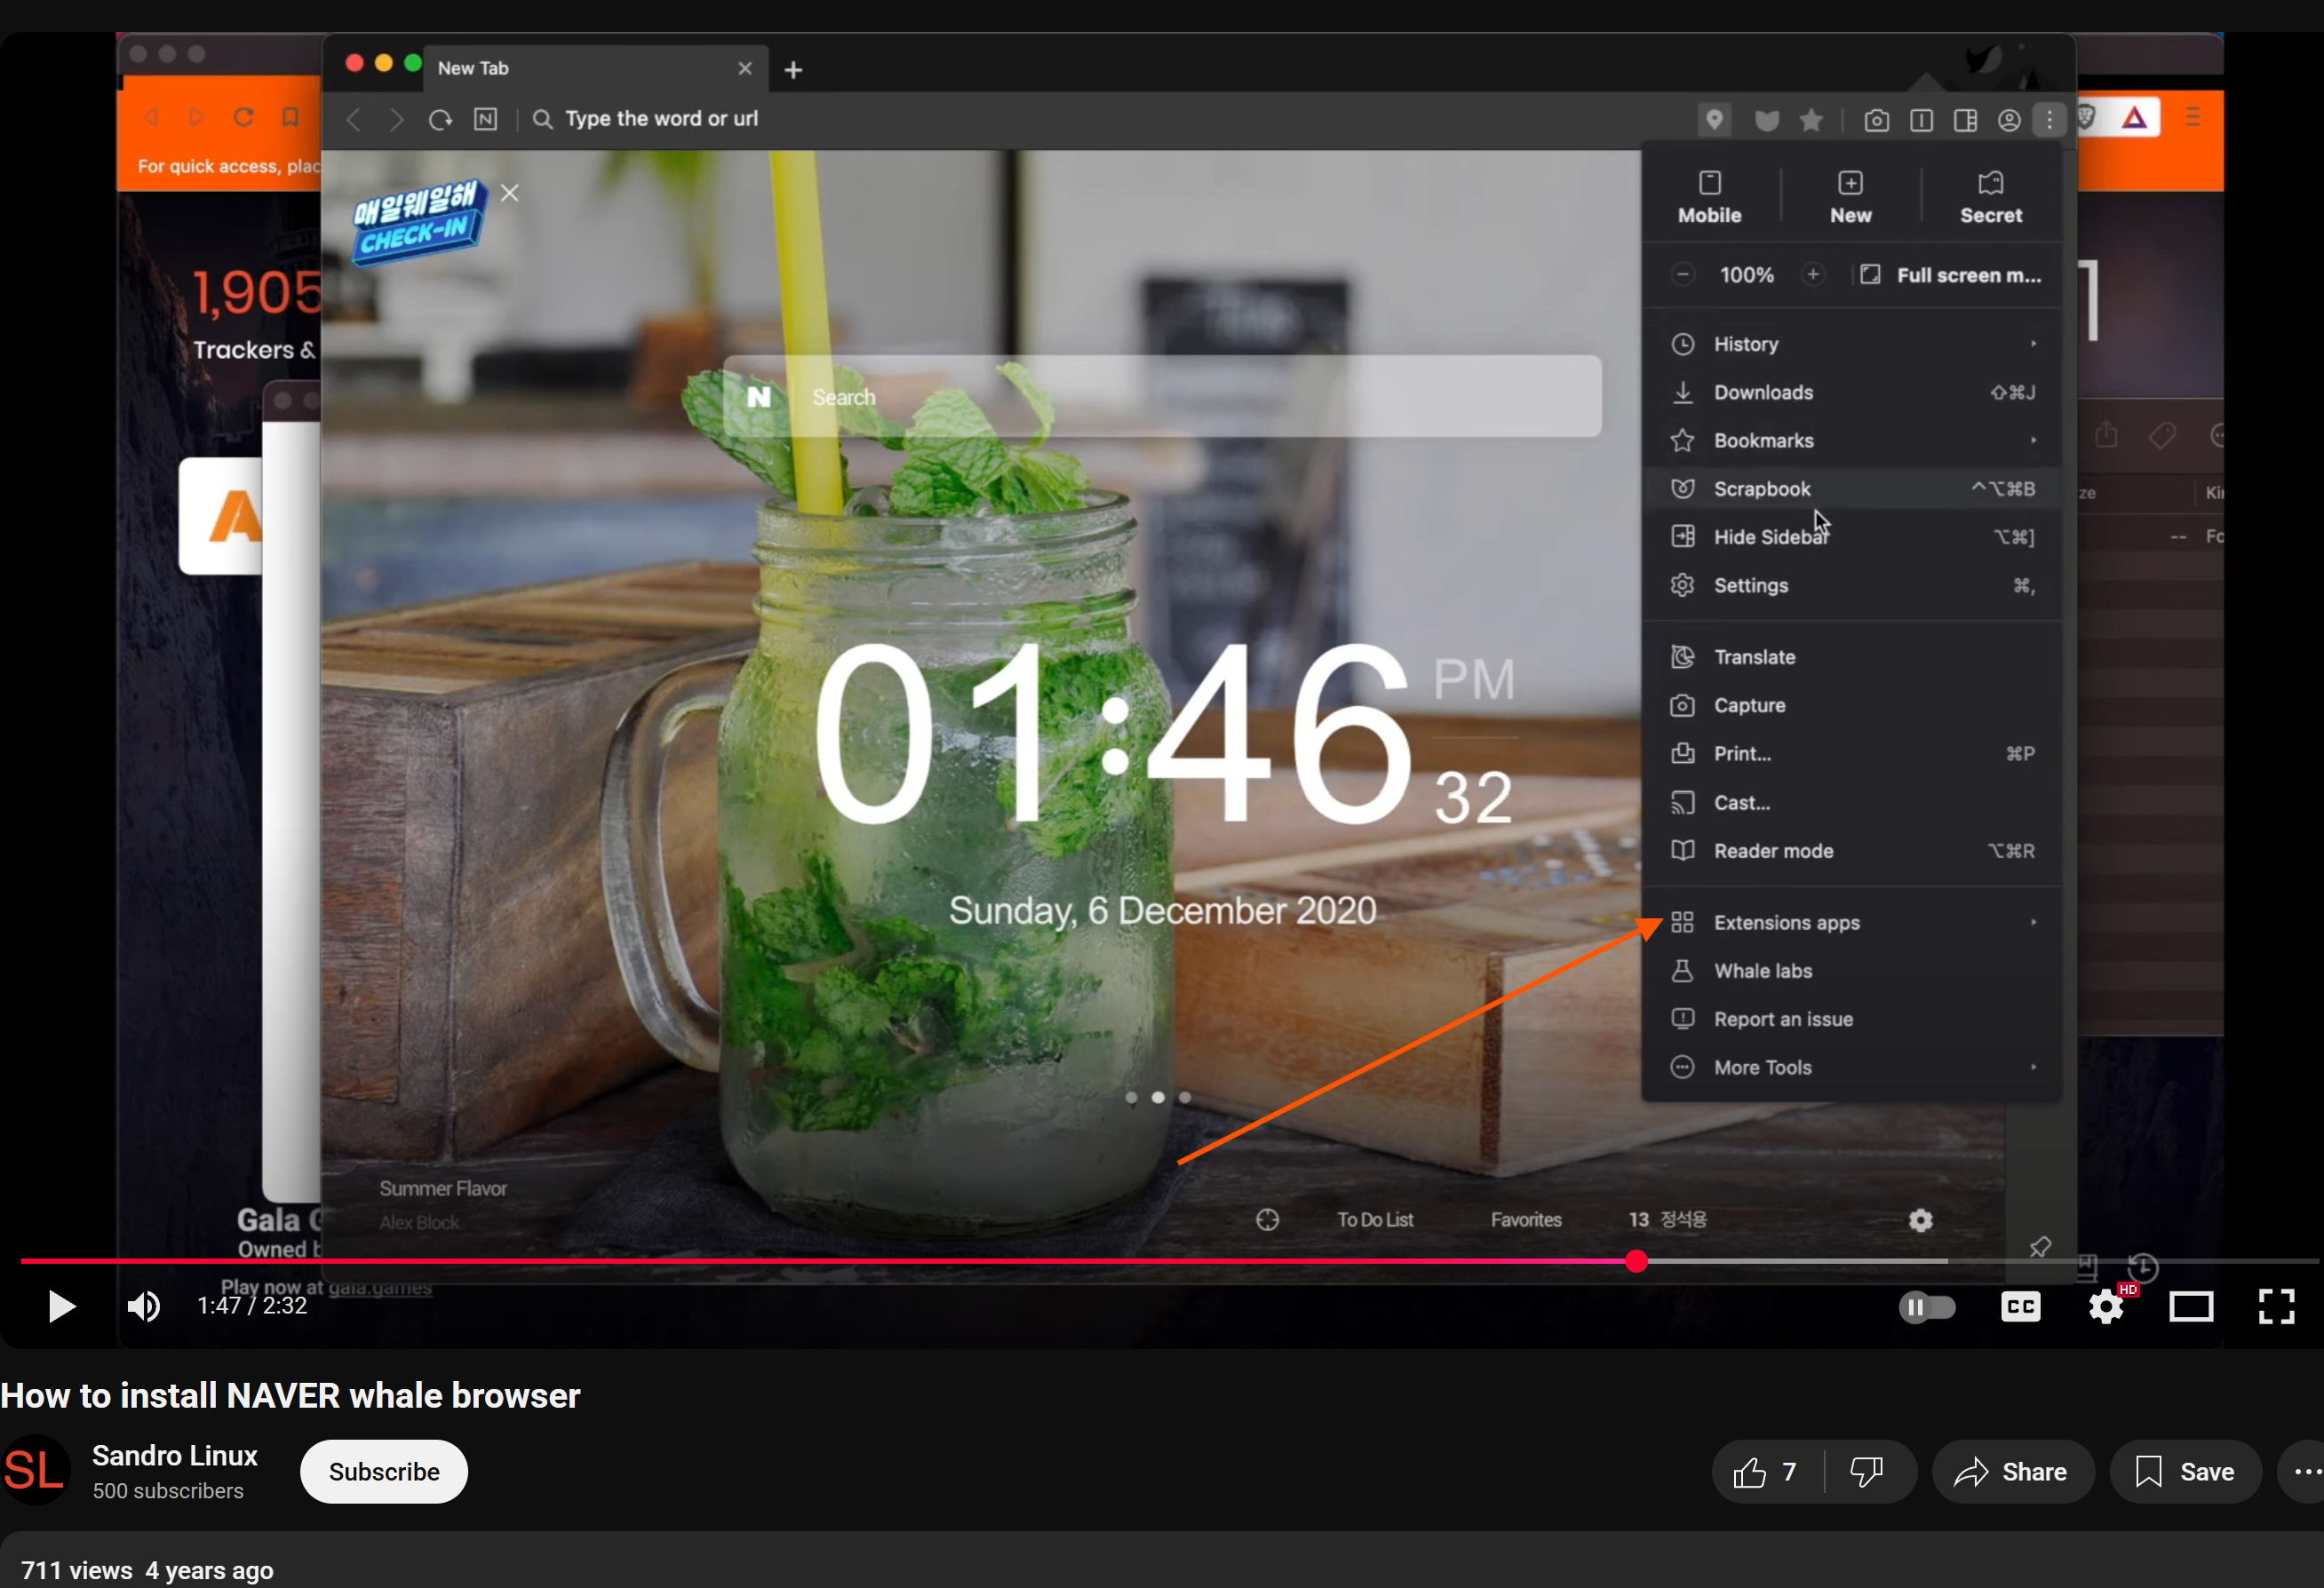Enable closed captions (CC)
This screenshot has height=1588, width=2324.
pyautogui.click(x=2020, y=1306)
